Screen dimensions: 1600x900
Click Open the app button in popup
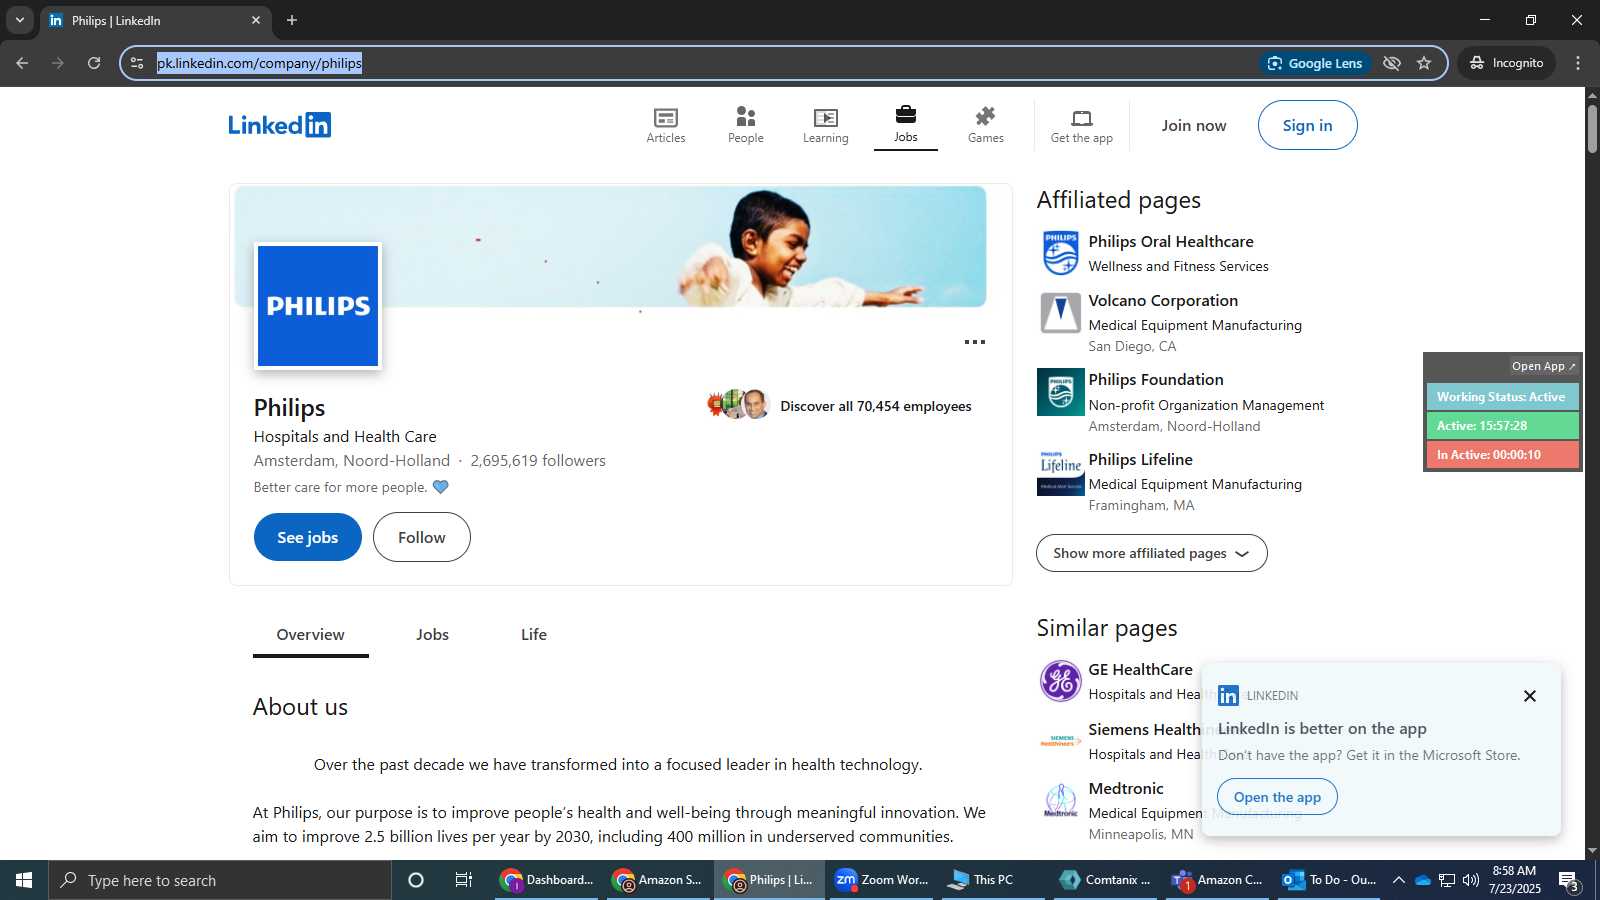[x=1277, y=797]
